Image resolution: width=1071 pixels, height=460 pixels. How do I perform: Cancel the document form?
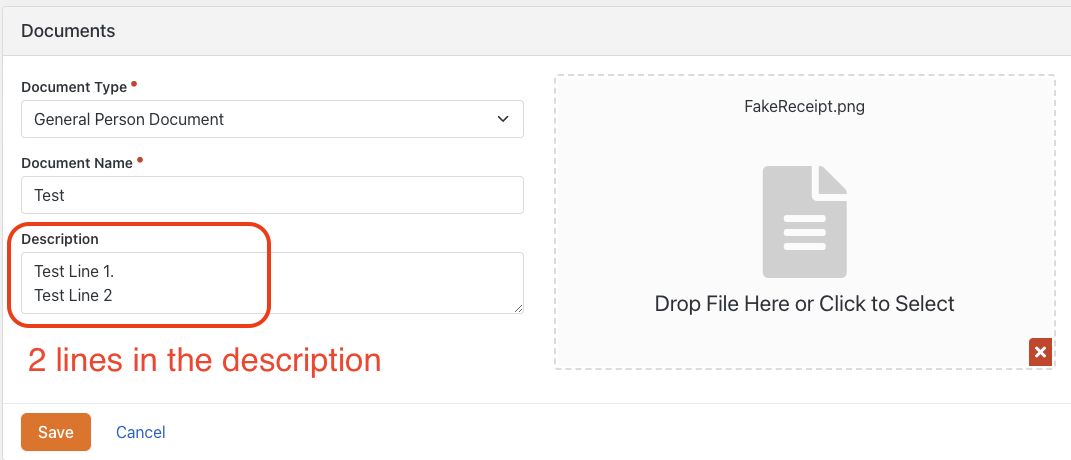(141, 432)
